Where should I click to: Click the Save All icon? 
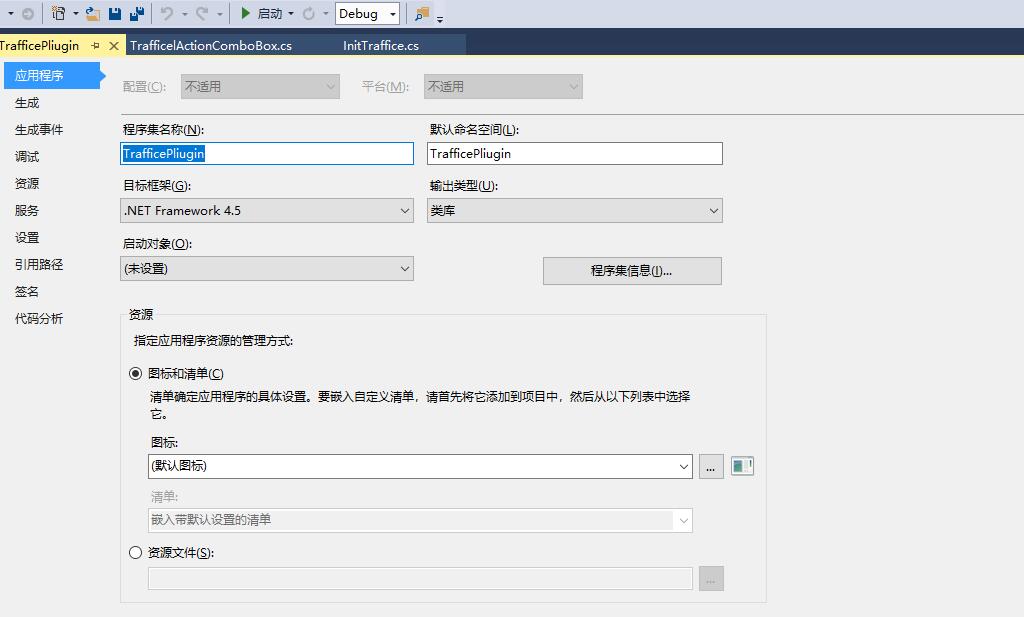pyautogui.click(x=137, y=13)
